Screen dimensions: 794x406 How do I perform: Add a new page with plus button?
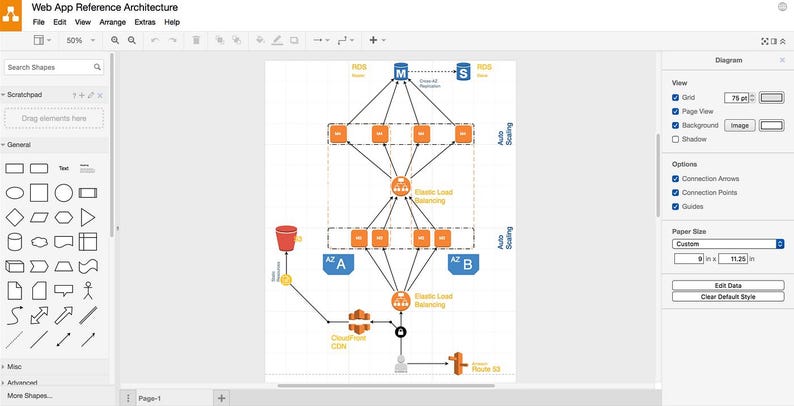click(x=221, y=398)
